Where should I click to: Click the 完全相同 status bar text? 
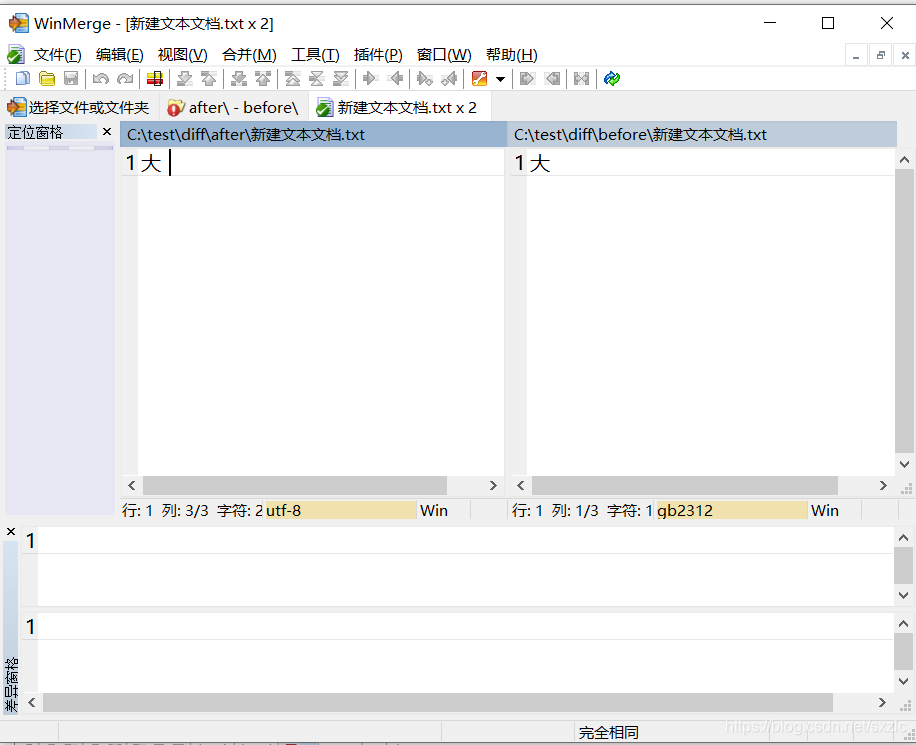pos(608,732)
